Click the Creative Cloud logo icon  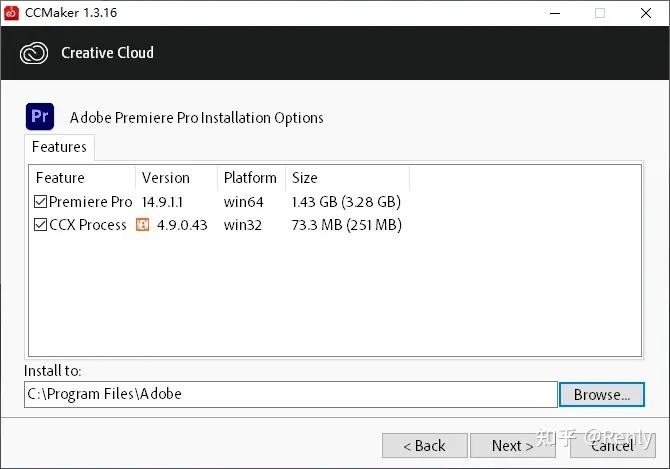point(34,53)
